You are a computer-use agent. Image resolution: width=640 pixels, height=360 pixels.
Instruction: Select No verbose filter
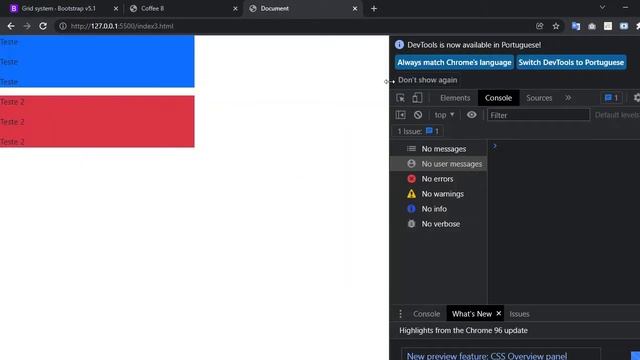[439, 224]
